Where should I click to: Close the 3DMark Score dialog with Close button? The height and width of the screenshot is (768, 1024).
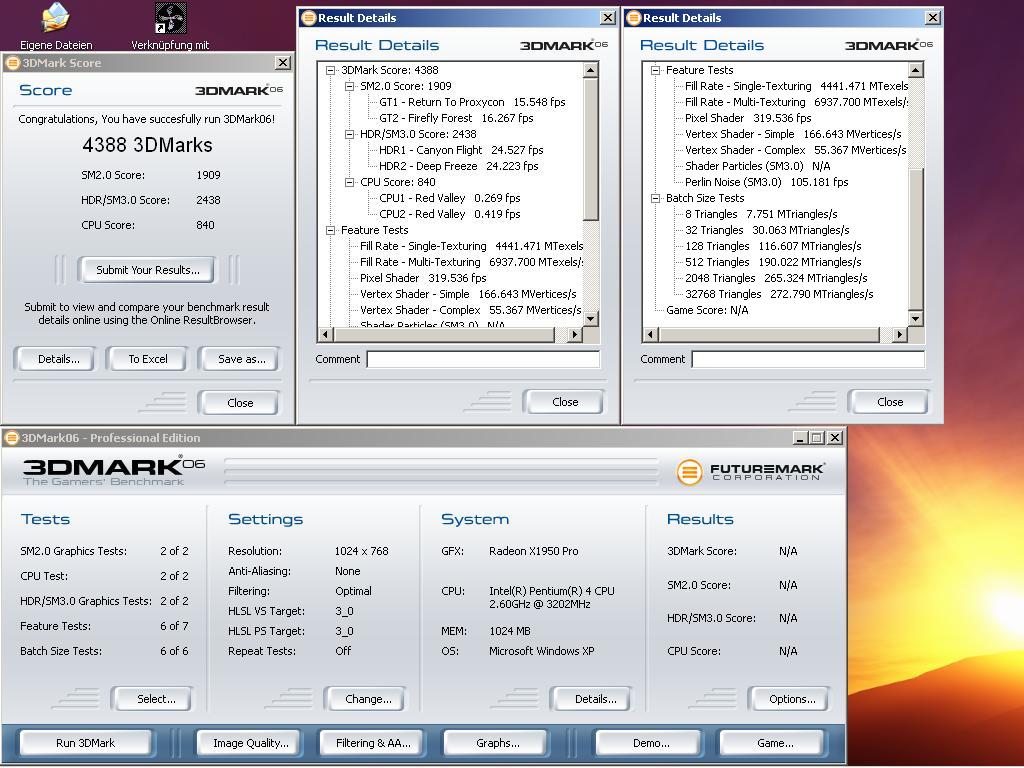click(x=240, y=403)
